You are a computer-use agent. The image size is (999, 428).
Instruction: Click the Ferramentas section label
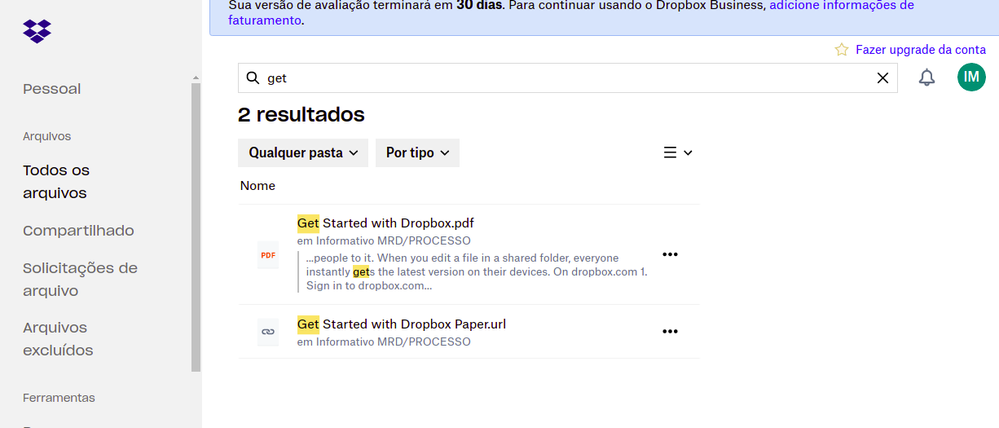59,398
